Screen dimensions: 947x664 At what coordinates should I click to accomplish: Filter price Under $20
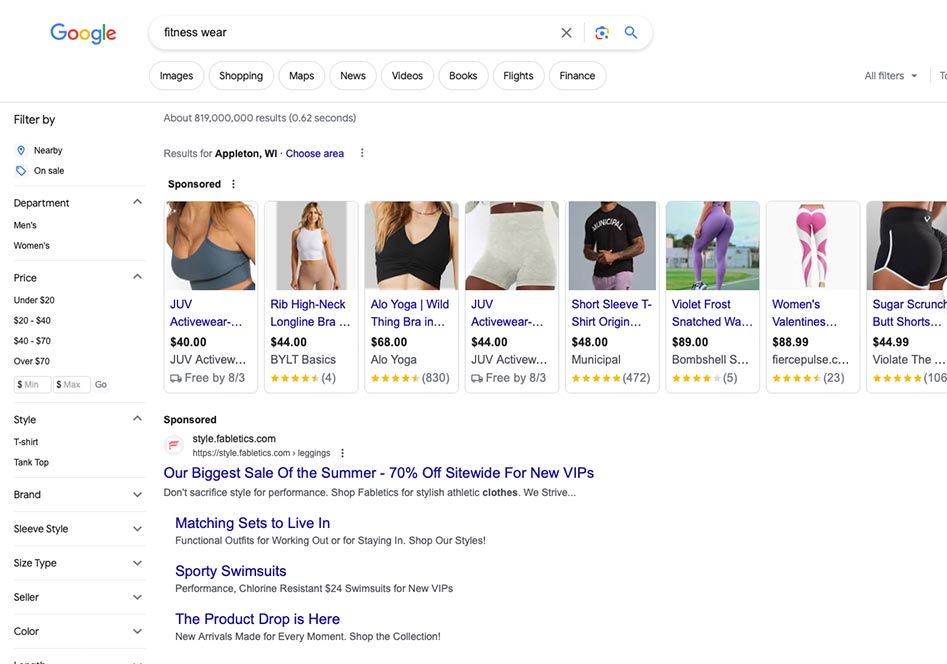(34, 300)
